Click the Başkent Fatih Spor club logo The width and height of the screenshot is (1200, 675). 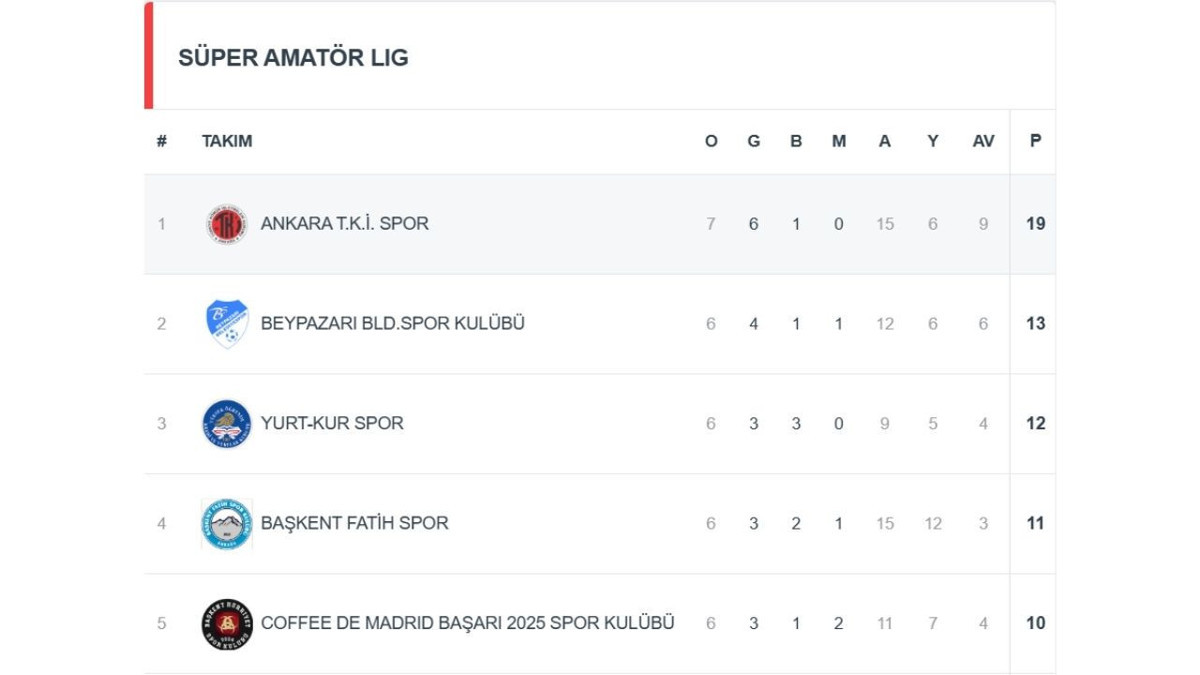[x=227, y=524]
